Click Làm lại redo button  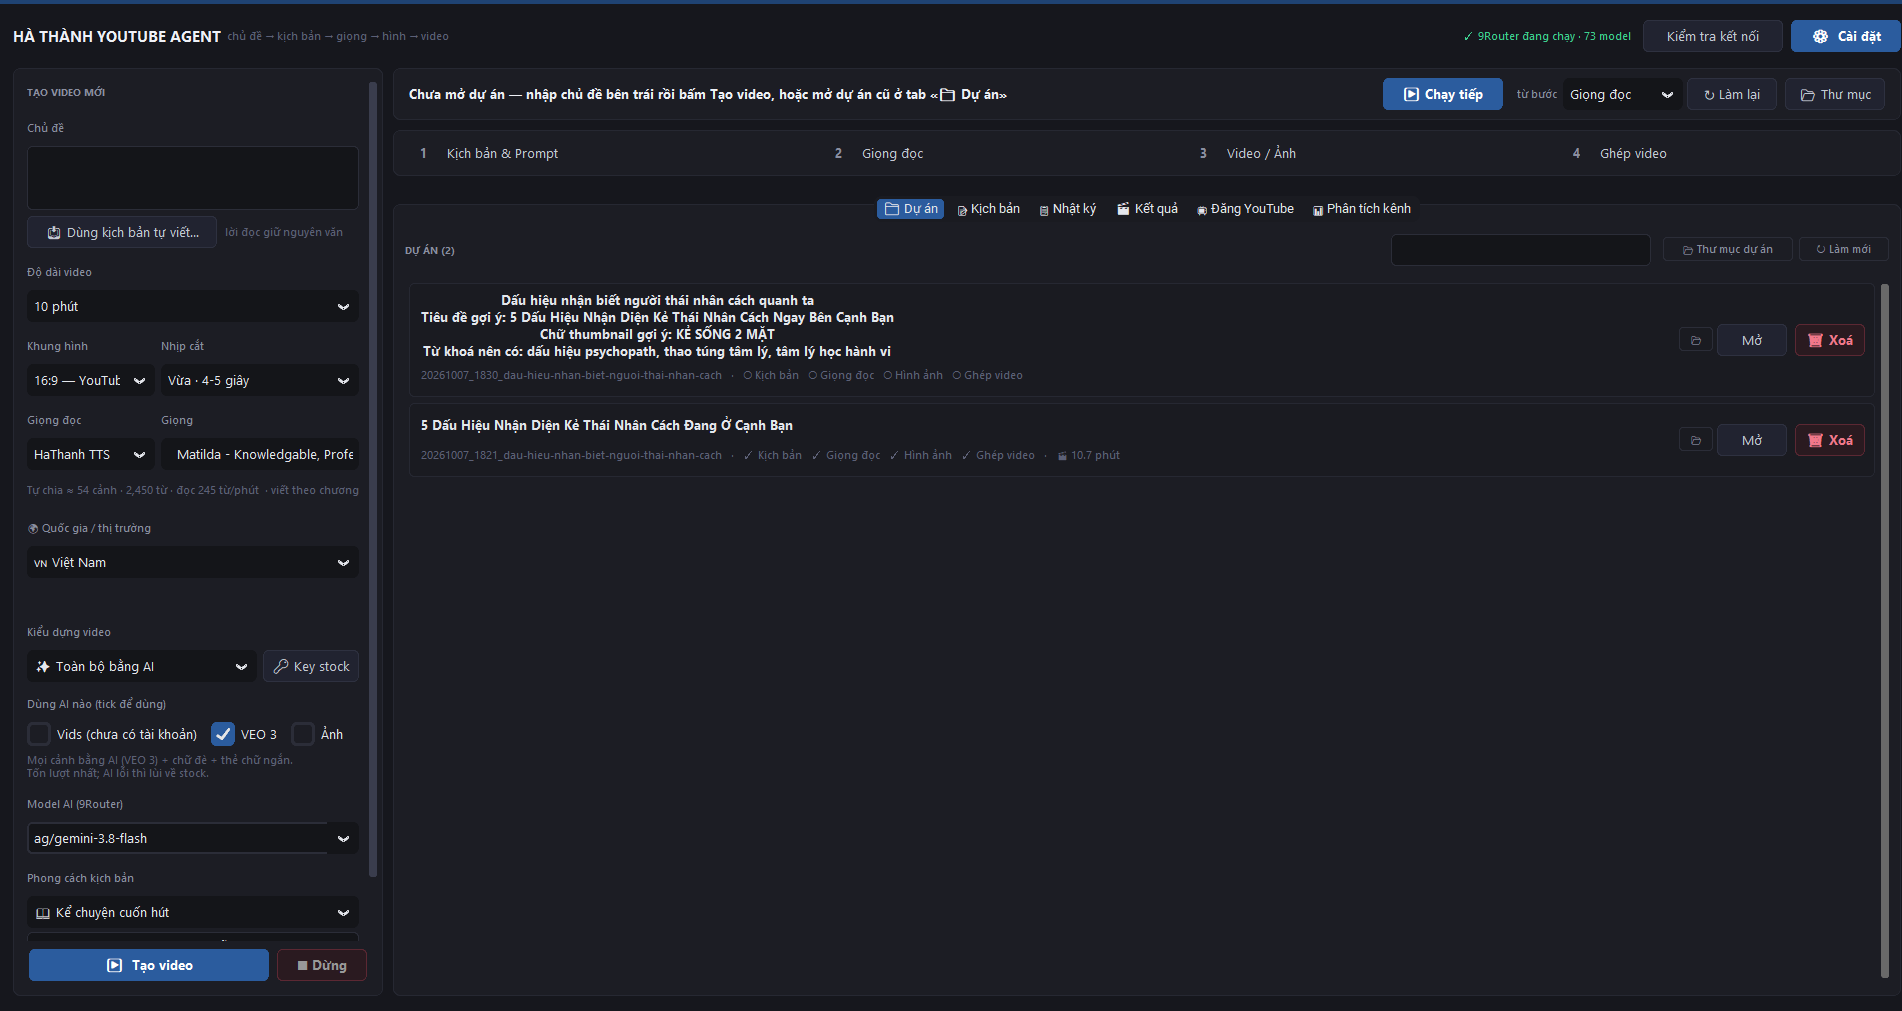click(1732, 94)
